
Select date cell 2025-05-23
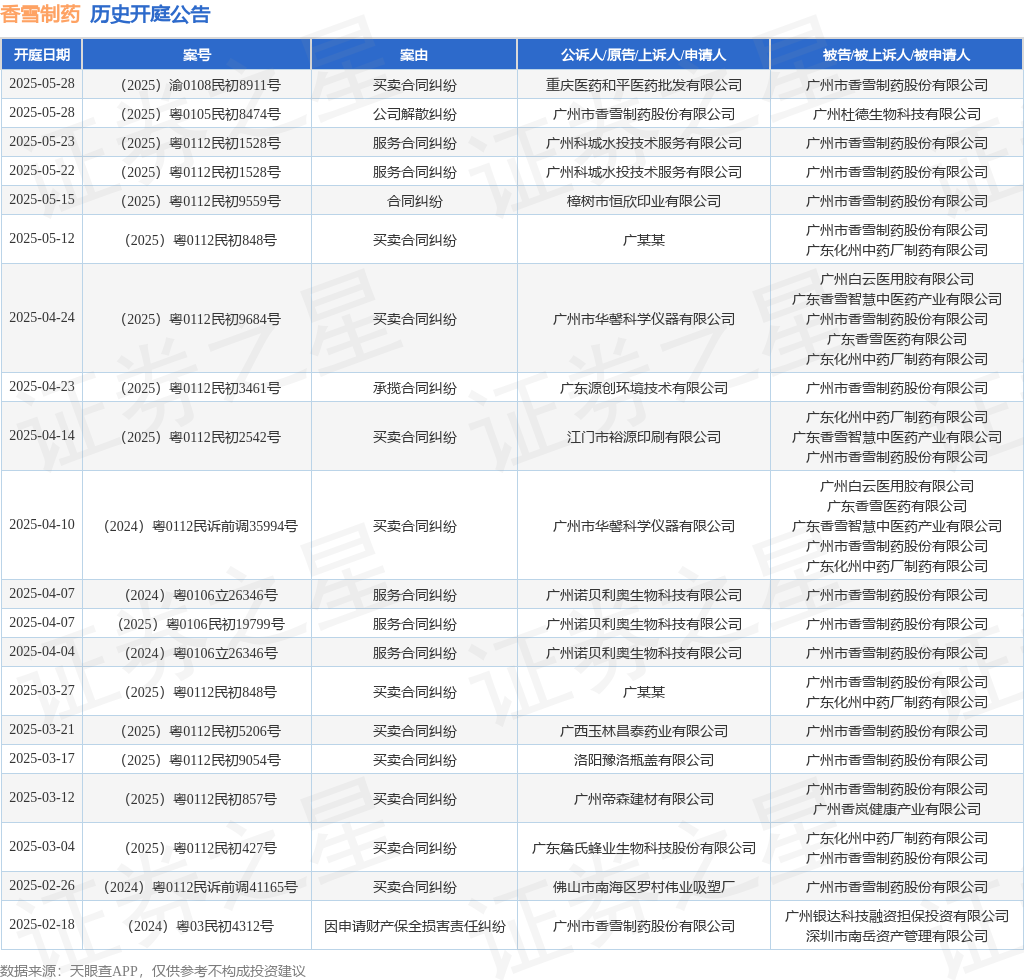(42, 142)
